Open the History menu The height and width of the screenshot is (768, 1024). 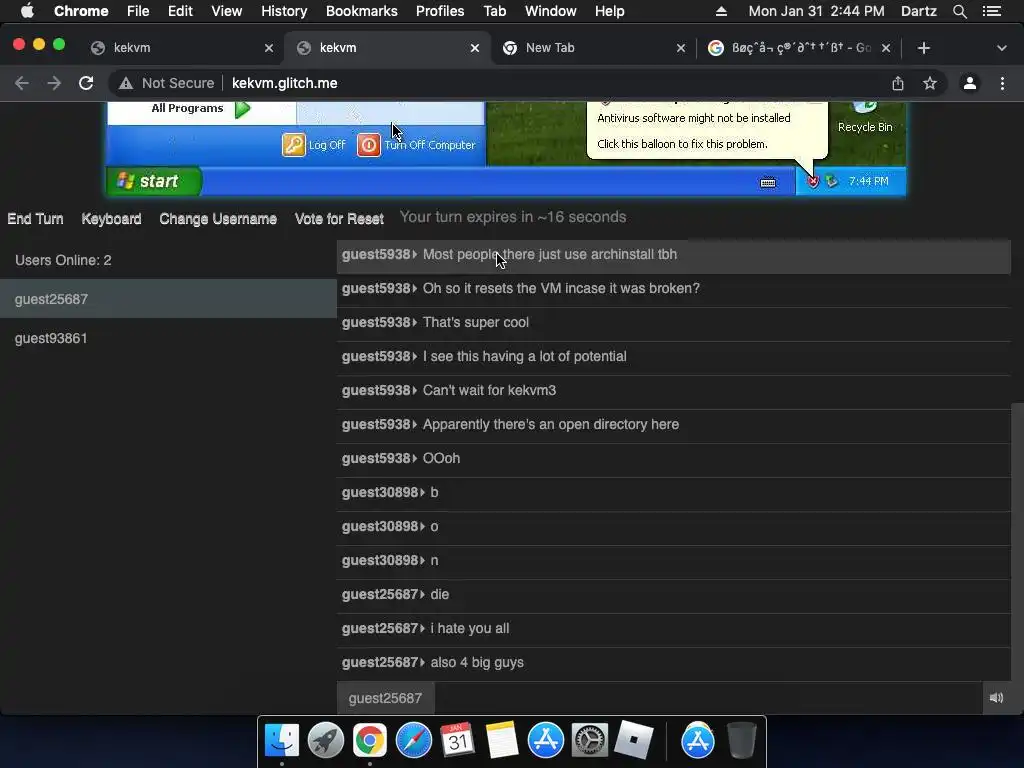(x=284, y=11)
